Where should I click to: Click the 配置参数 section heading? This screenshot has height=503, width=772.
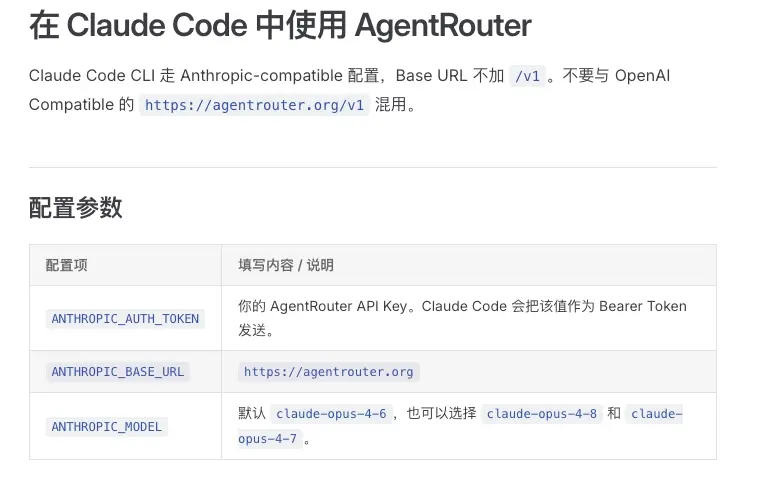75,207
